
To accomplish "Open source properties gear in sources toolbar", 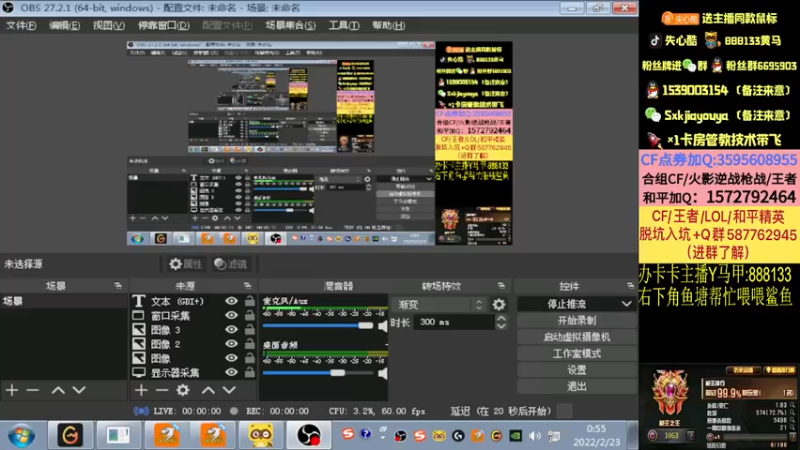I will pyautogui.click(x=183, y=390).
